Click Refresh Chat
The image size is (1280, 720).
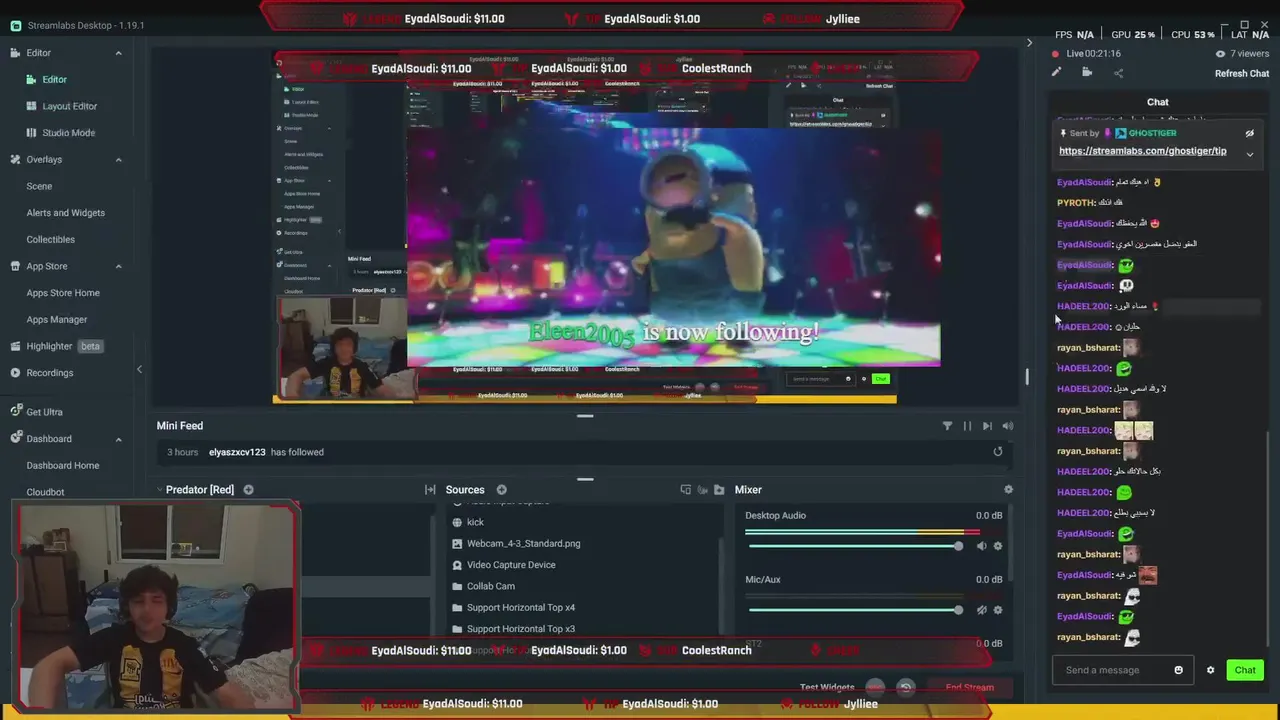(1242, 73)
